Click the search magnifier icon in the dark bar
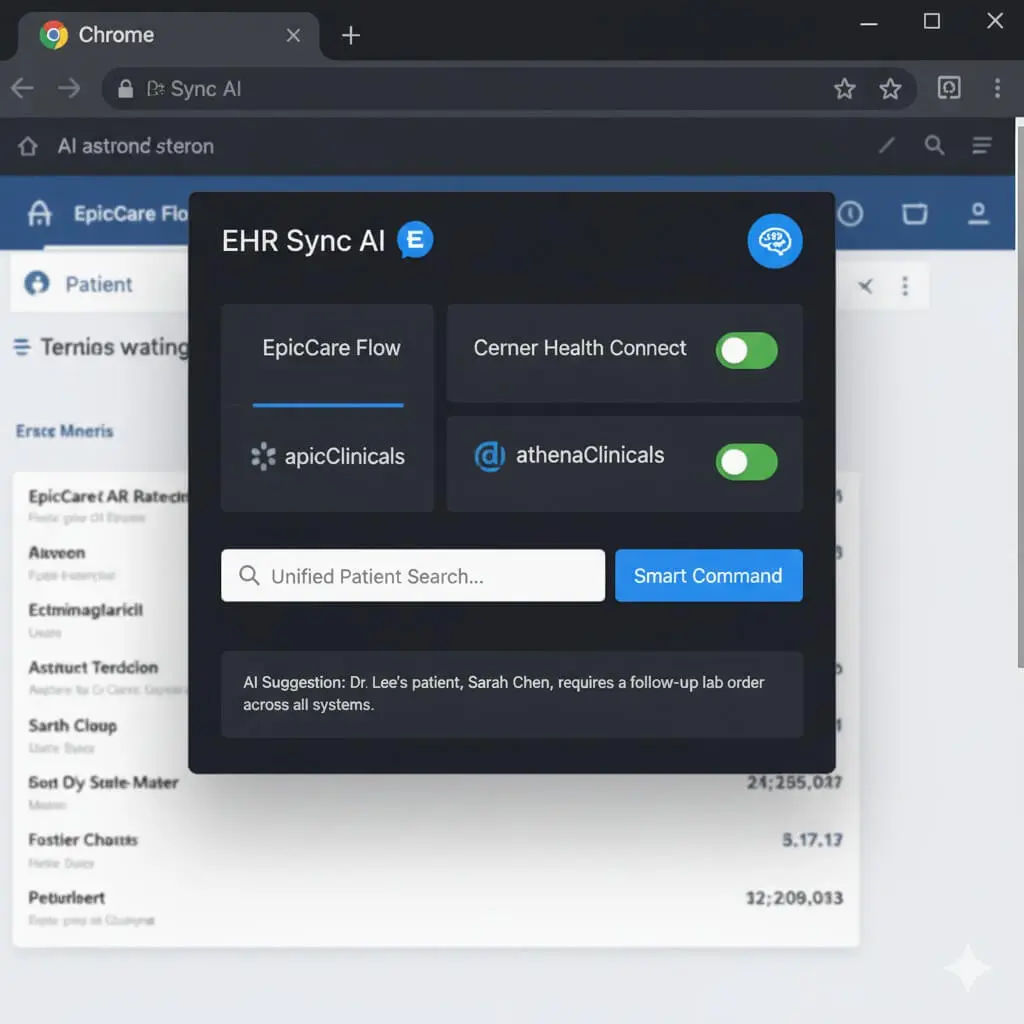The height and width of the screenshot is (1024, 1024). pos(935,146)
